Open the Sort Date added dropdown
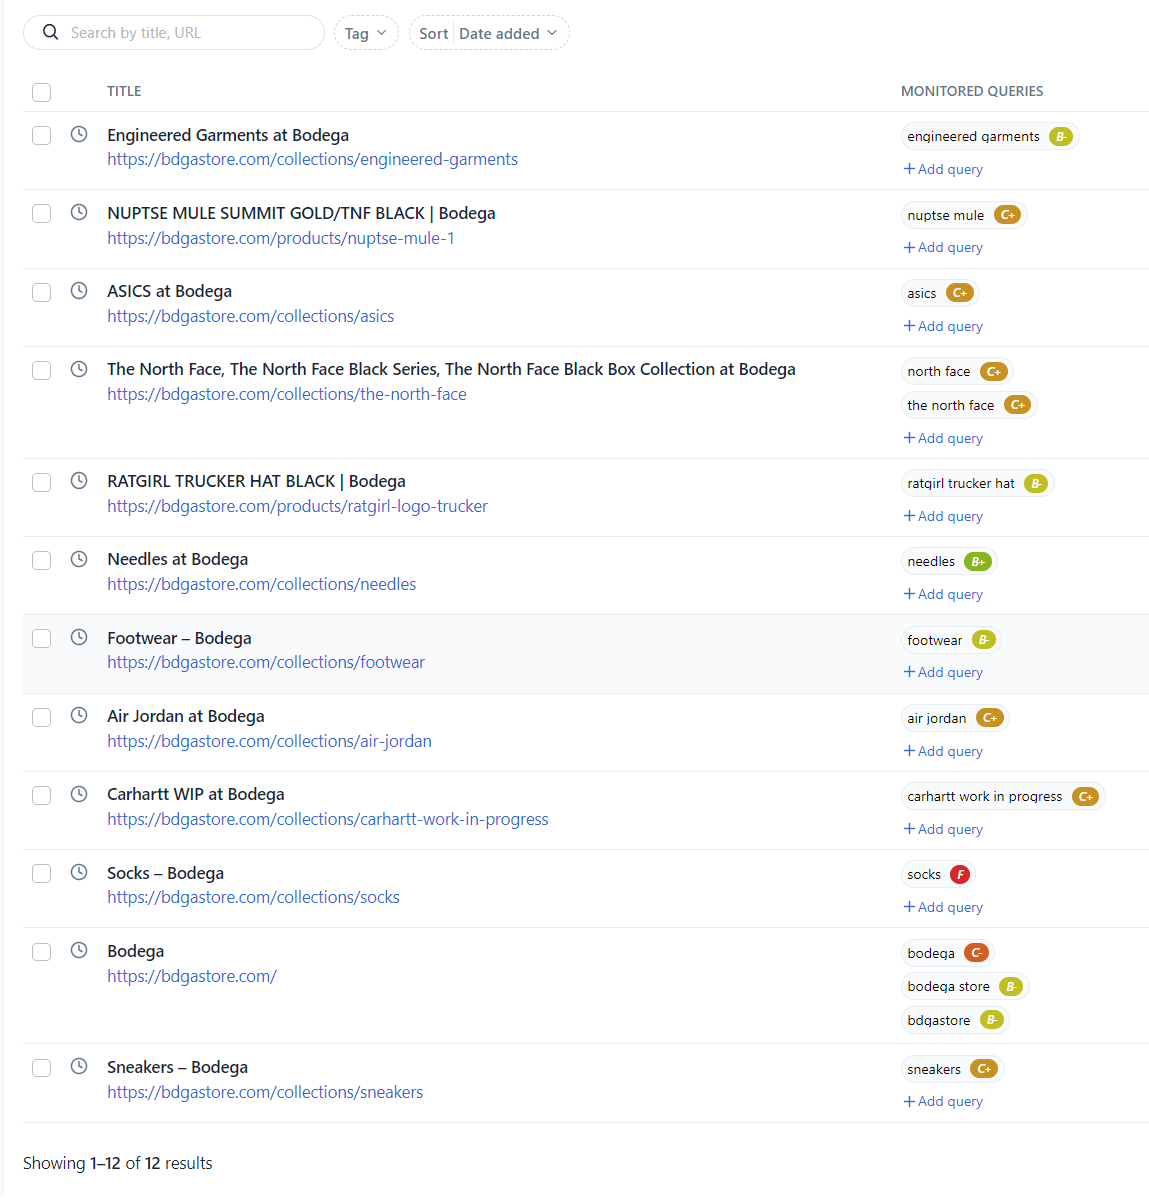The width and height of the screenshot is (1149, 1204). pyautogui.click(x=489, y=33)
